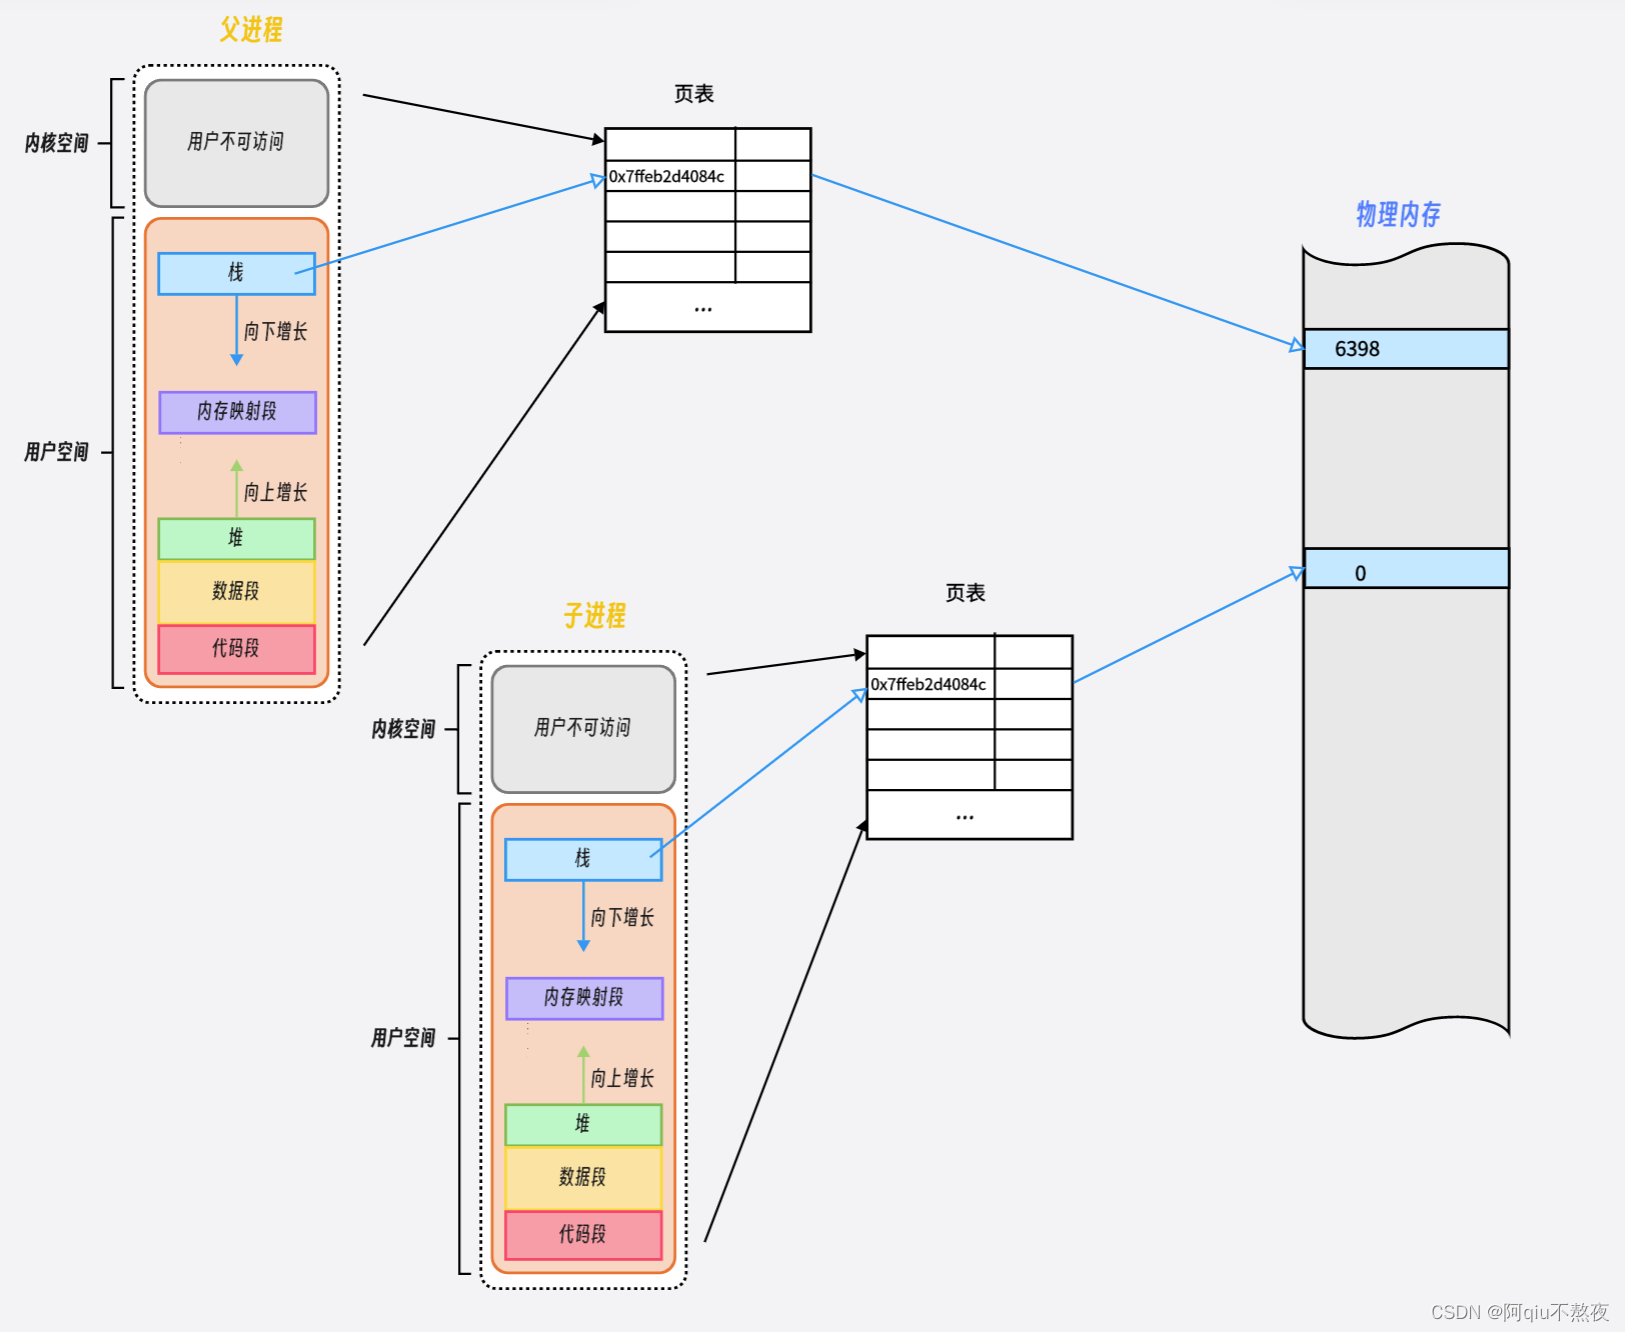Click the CSDN @阿qiu不熬夜 watermark text

click(1520, 1312)
